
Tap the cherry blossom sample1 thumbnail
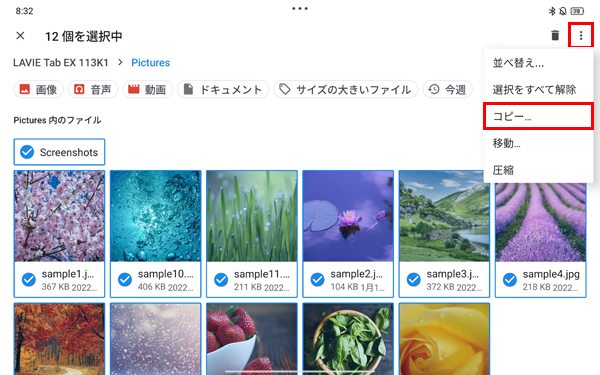tap(59, 216)
